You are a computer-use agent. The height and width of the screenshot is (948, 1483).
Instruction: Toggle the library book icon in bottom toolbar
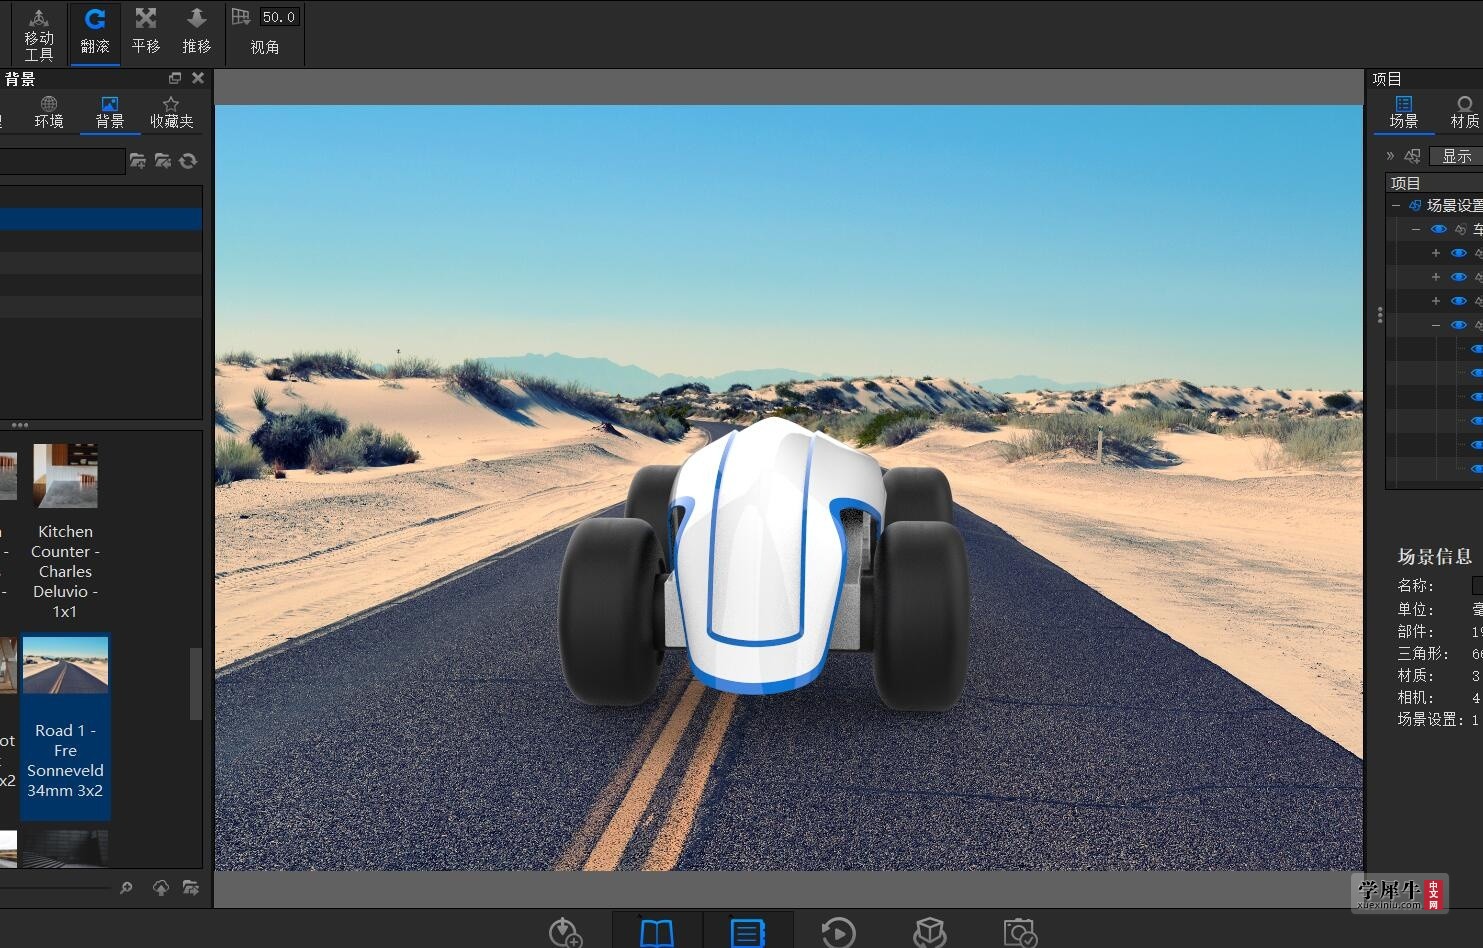(x=656, y=932)
